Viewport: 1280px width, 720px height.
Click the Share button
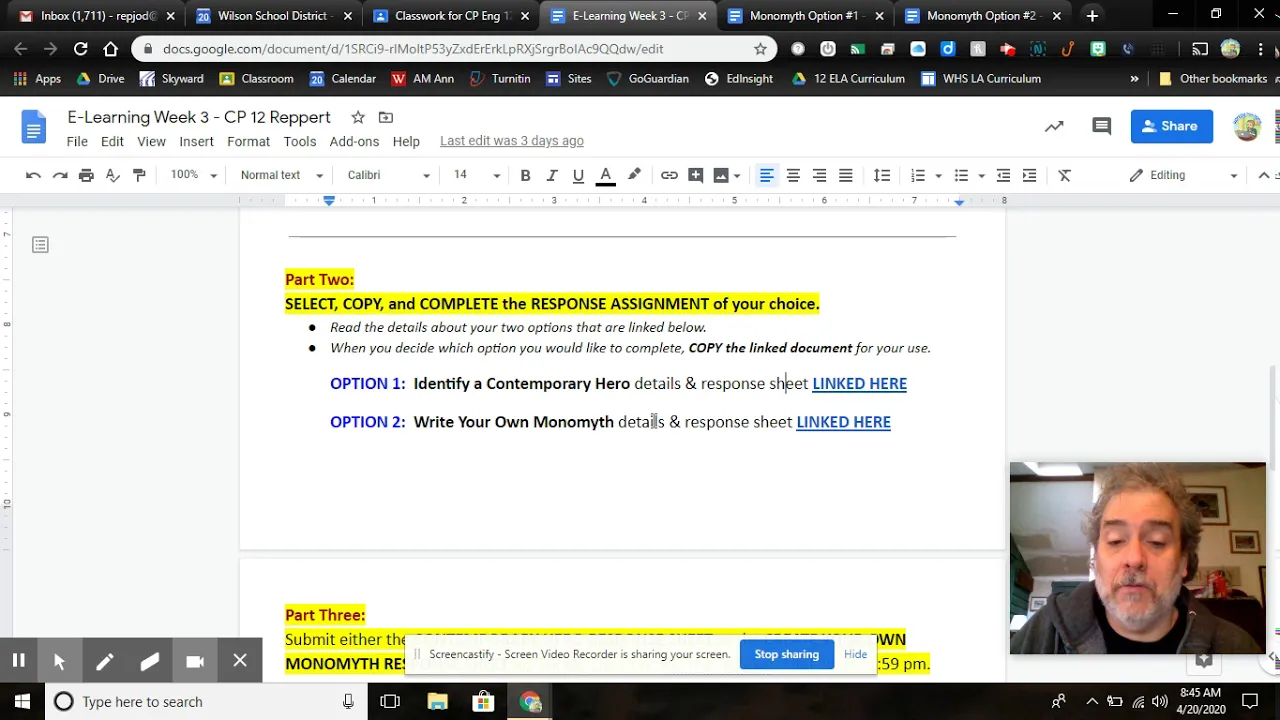click(x=1171, y=126)
